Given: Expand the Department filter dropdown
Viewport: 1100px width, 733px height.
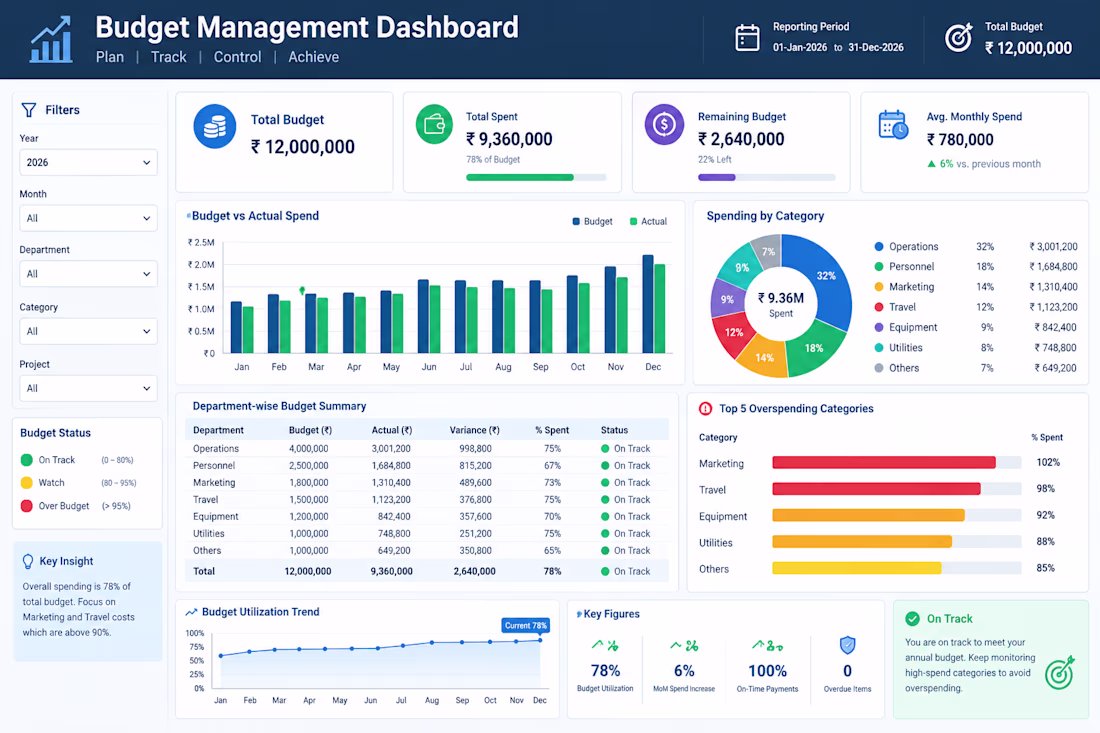Looking at the screenshot, I should pos(88,274).
